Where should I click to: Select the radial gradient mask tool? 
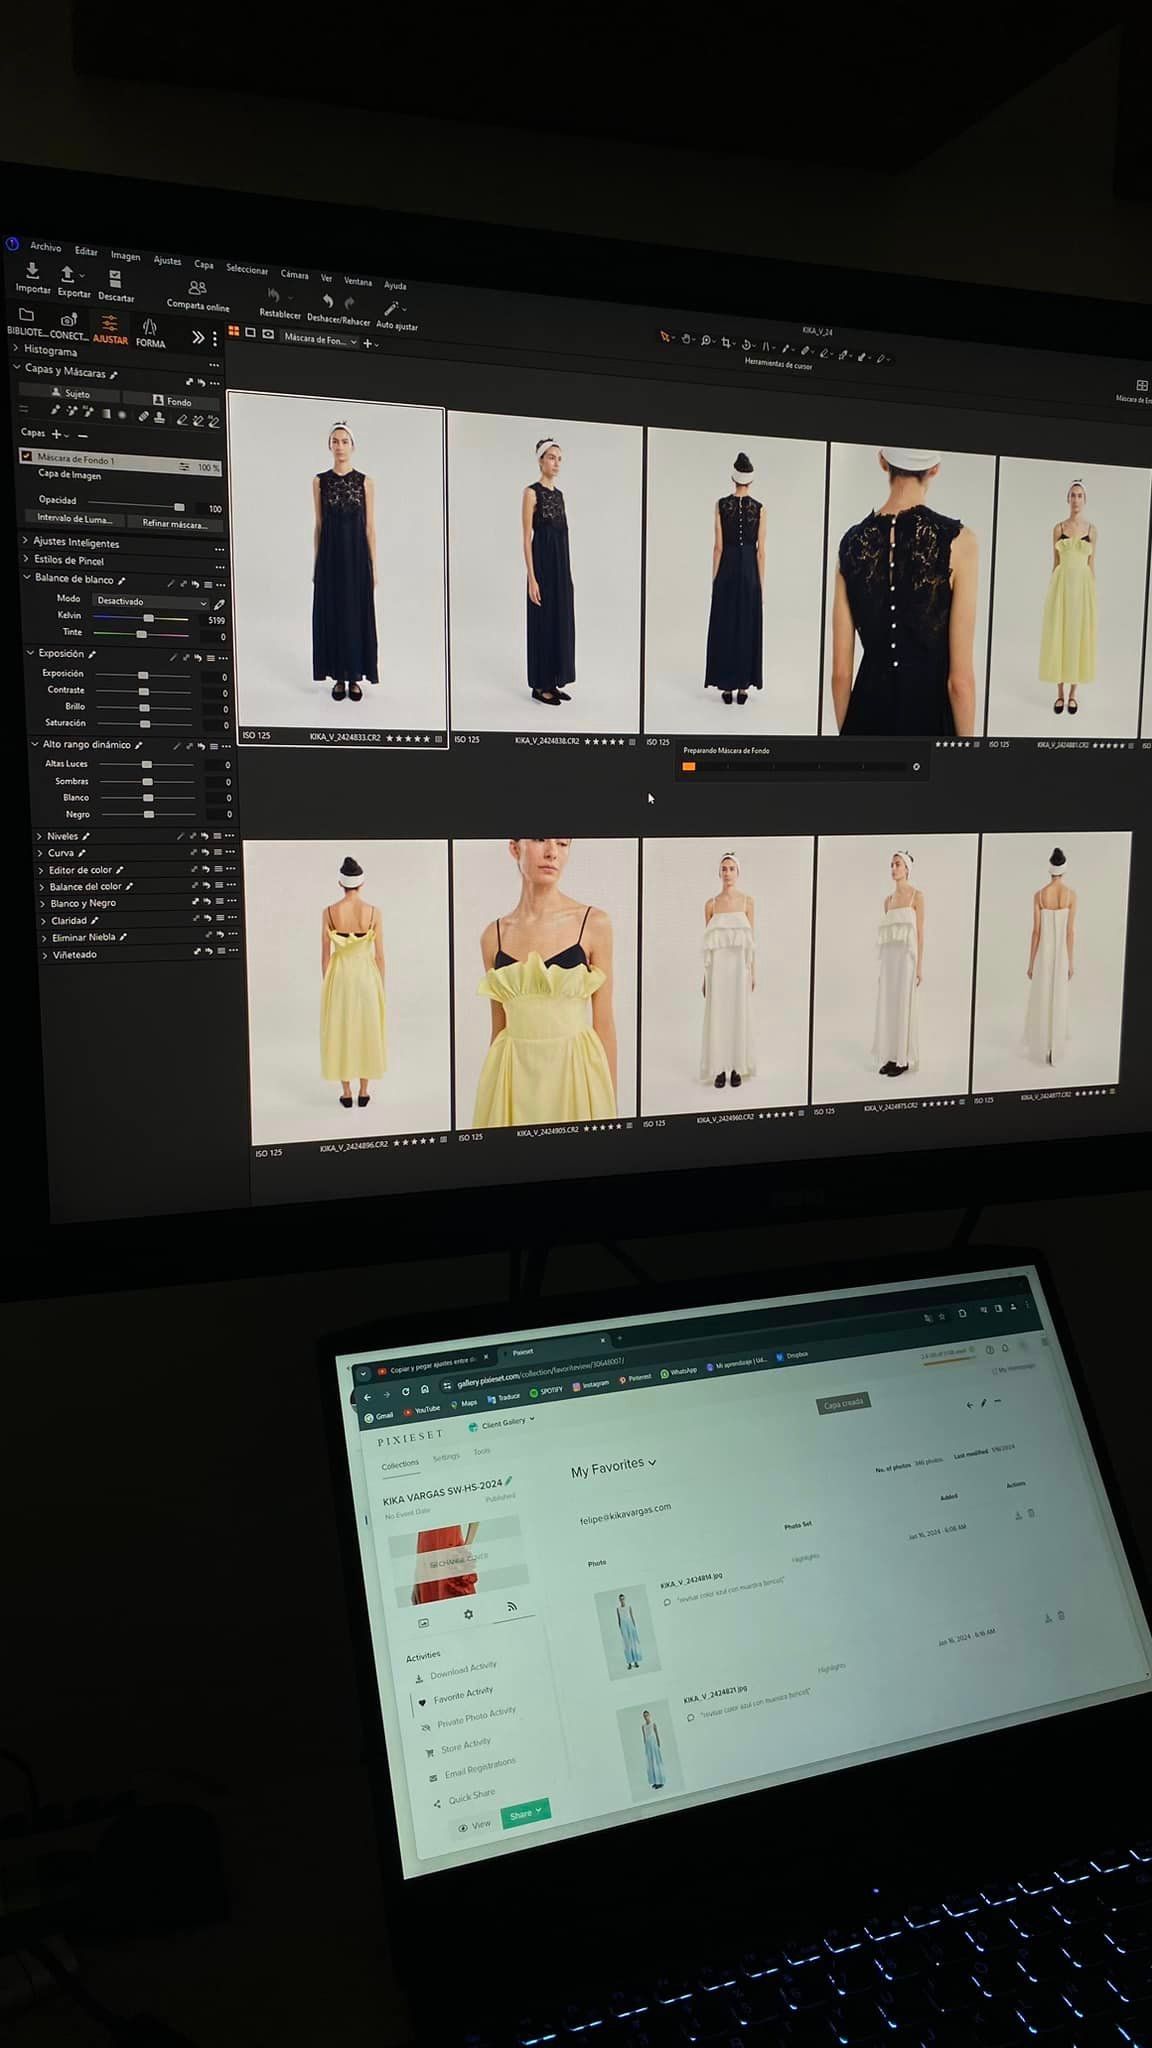[x=122, y=415]
